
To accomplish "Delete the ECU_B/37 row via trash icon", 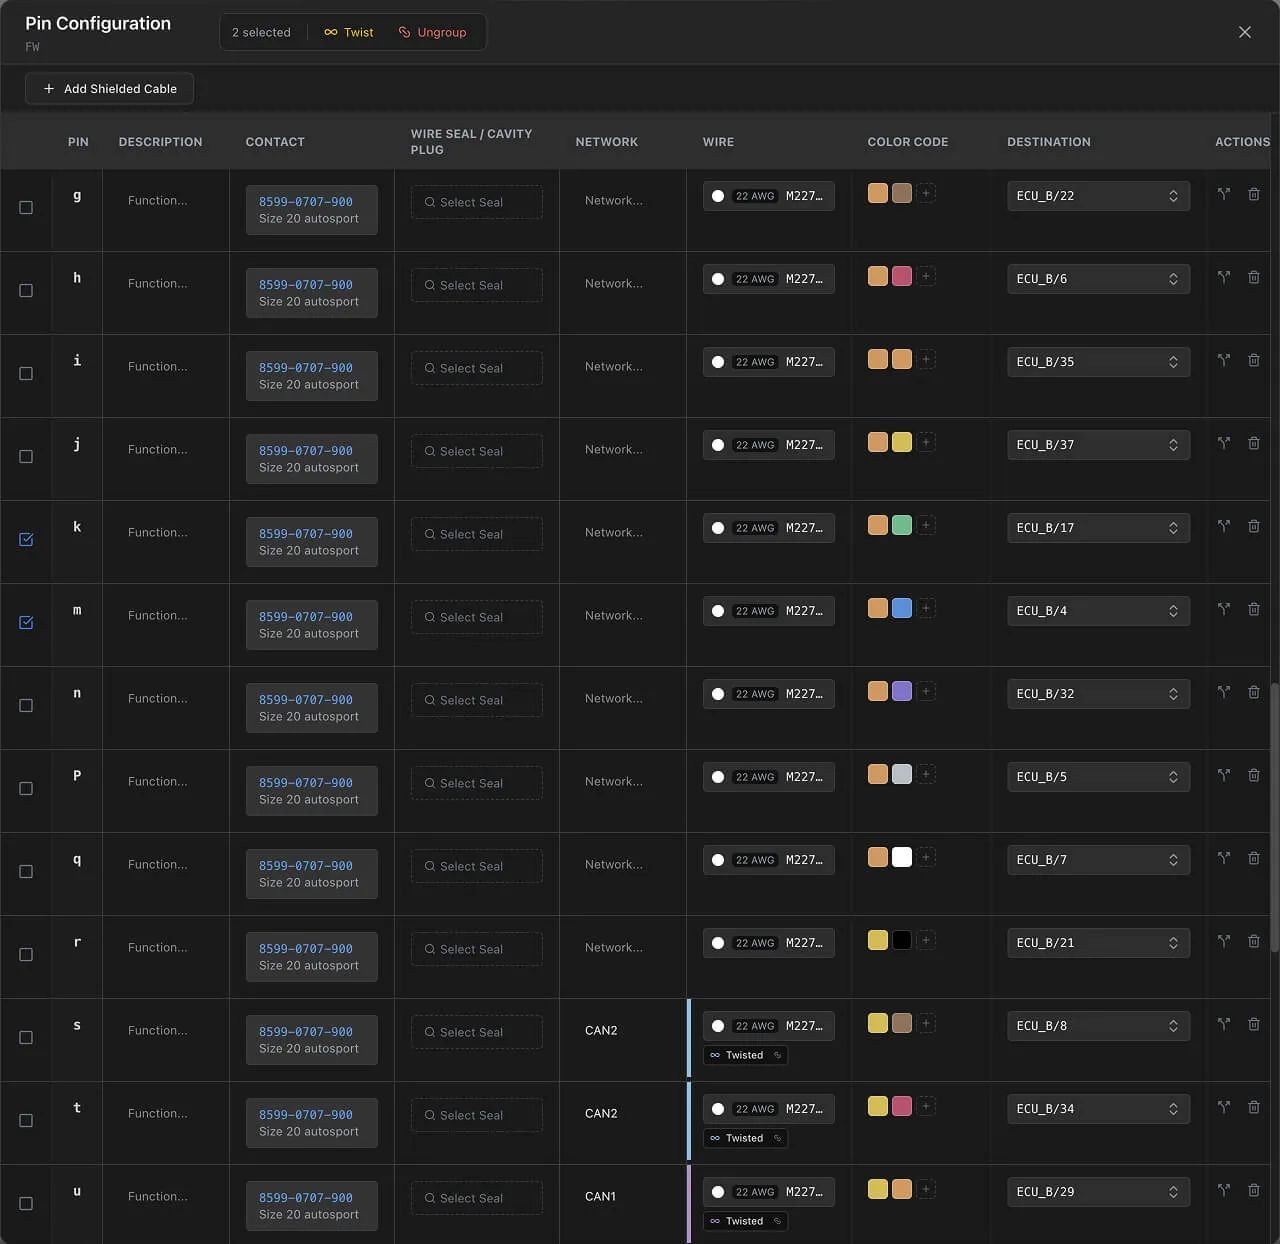I will pos(1254,443).
